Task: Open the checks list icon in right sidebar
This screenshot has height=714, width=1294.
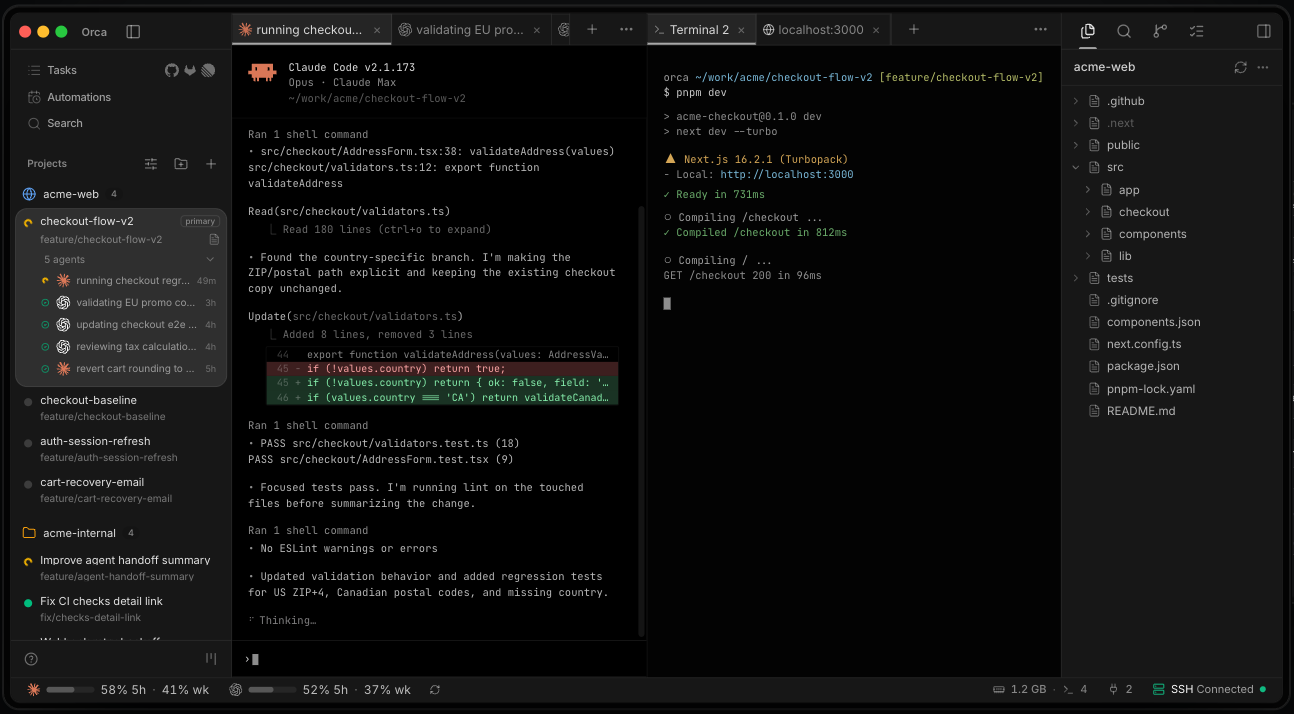Action: [1196, 31]
